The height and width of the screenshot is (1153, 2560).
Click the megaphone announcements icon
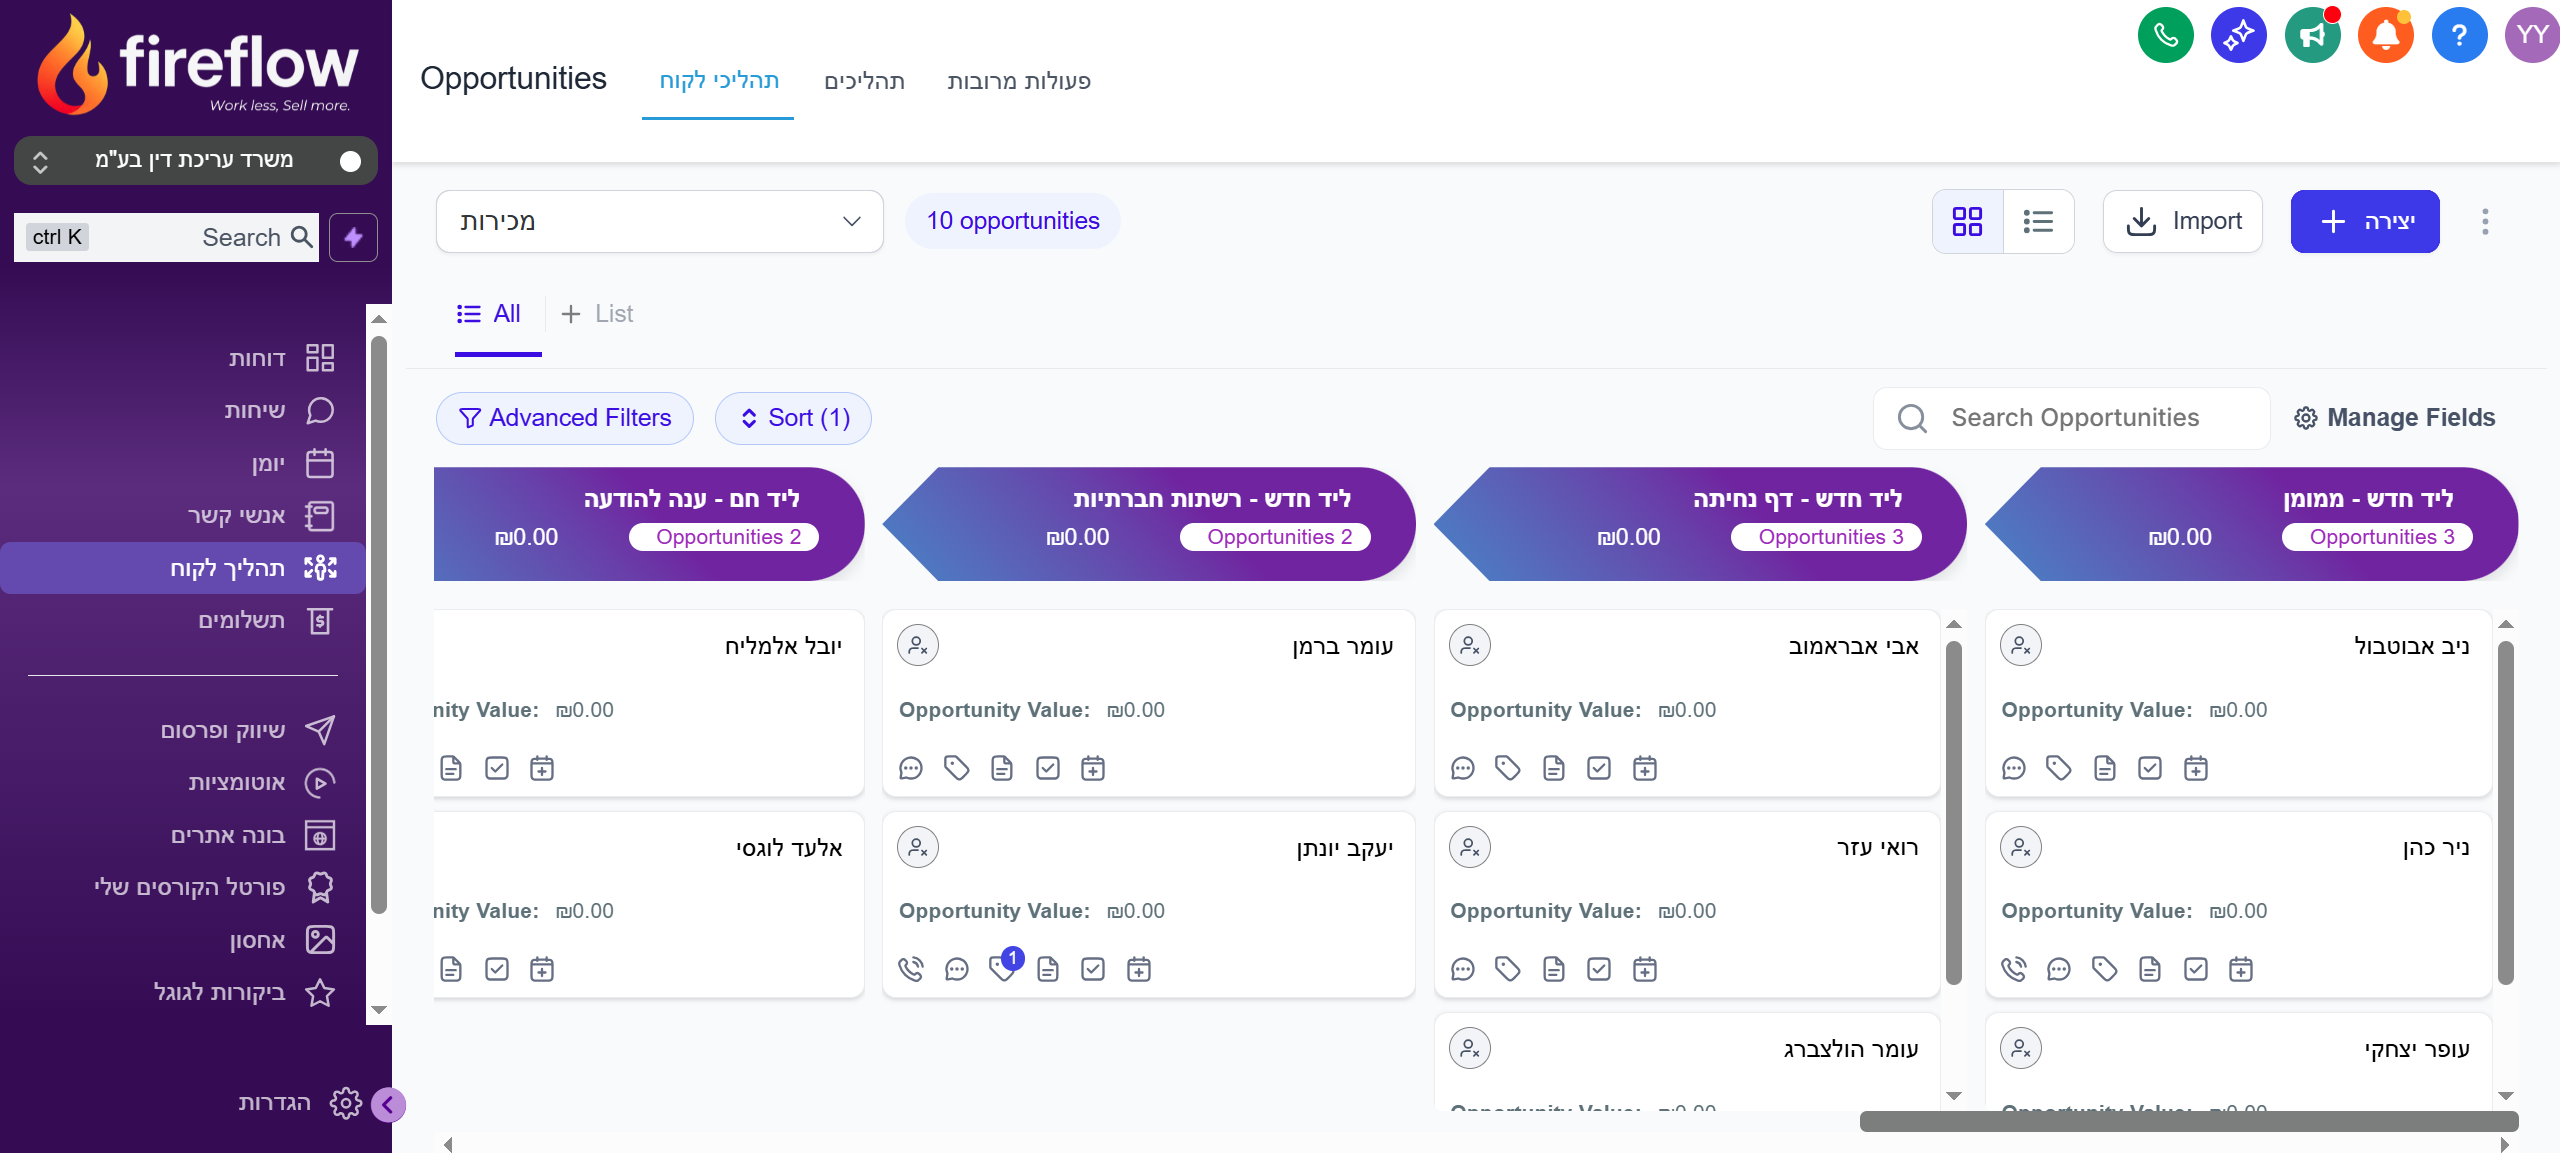[2312, 35]
